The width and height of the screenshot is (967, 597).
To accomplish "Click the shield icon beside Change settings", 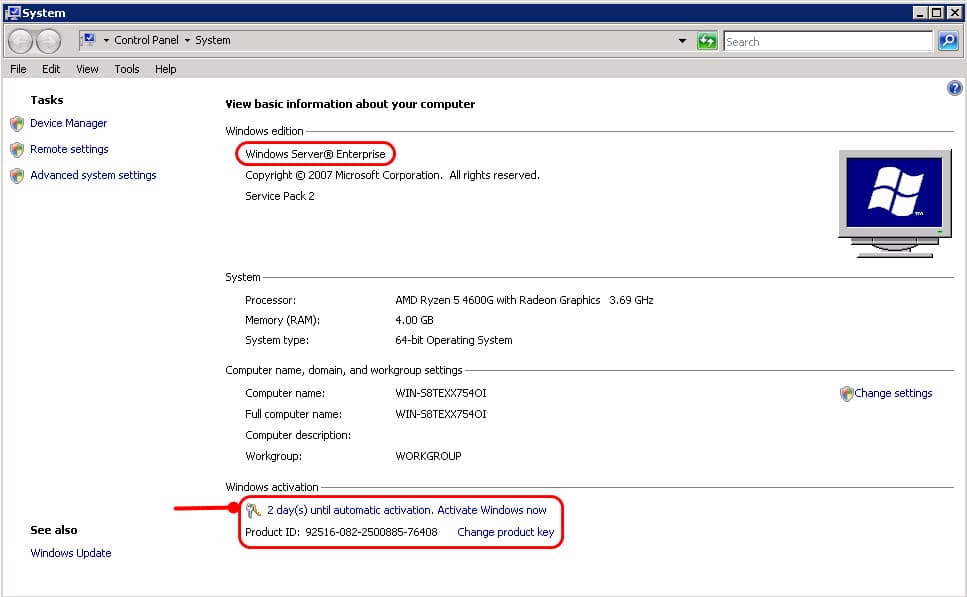I will (846, 393).
